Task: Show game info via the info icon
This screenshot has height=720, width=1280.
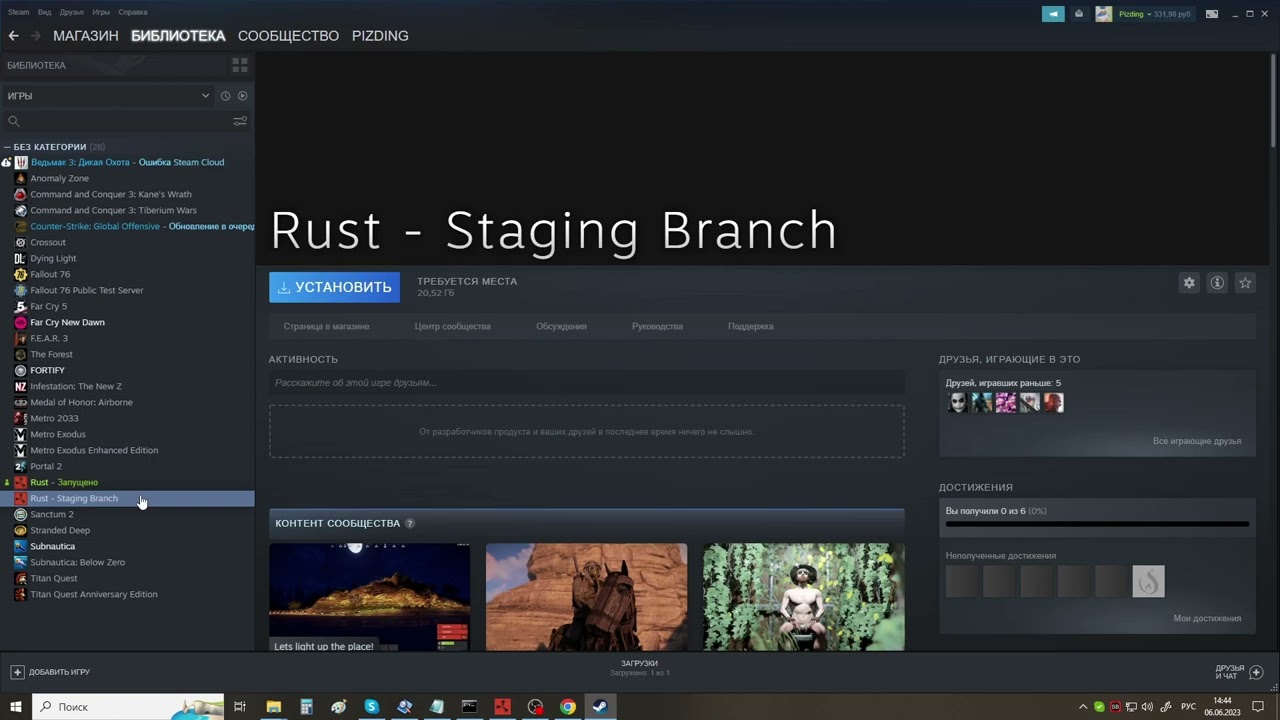Action: point(1217,283)
